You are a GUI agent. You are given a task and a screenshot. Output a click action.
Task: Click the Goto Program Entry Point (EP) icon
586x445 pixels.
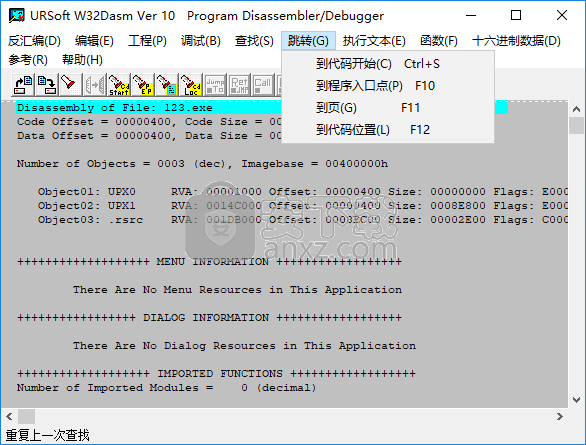[x=143, y=84]
